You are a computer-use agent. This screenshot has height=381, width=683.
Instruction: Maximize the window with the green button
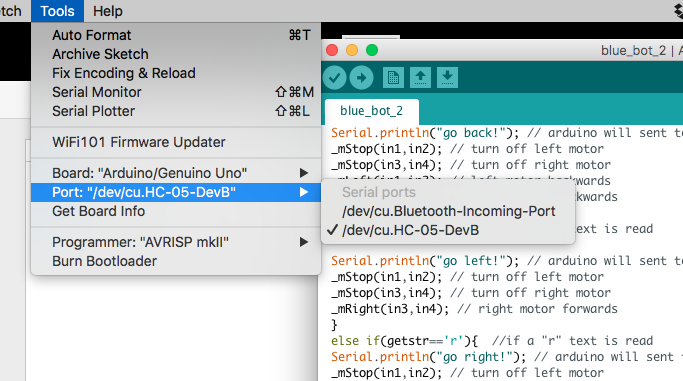click(372, 51)
